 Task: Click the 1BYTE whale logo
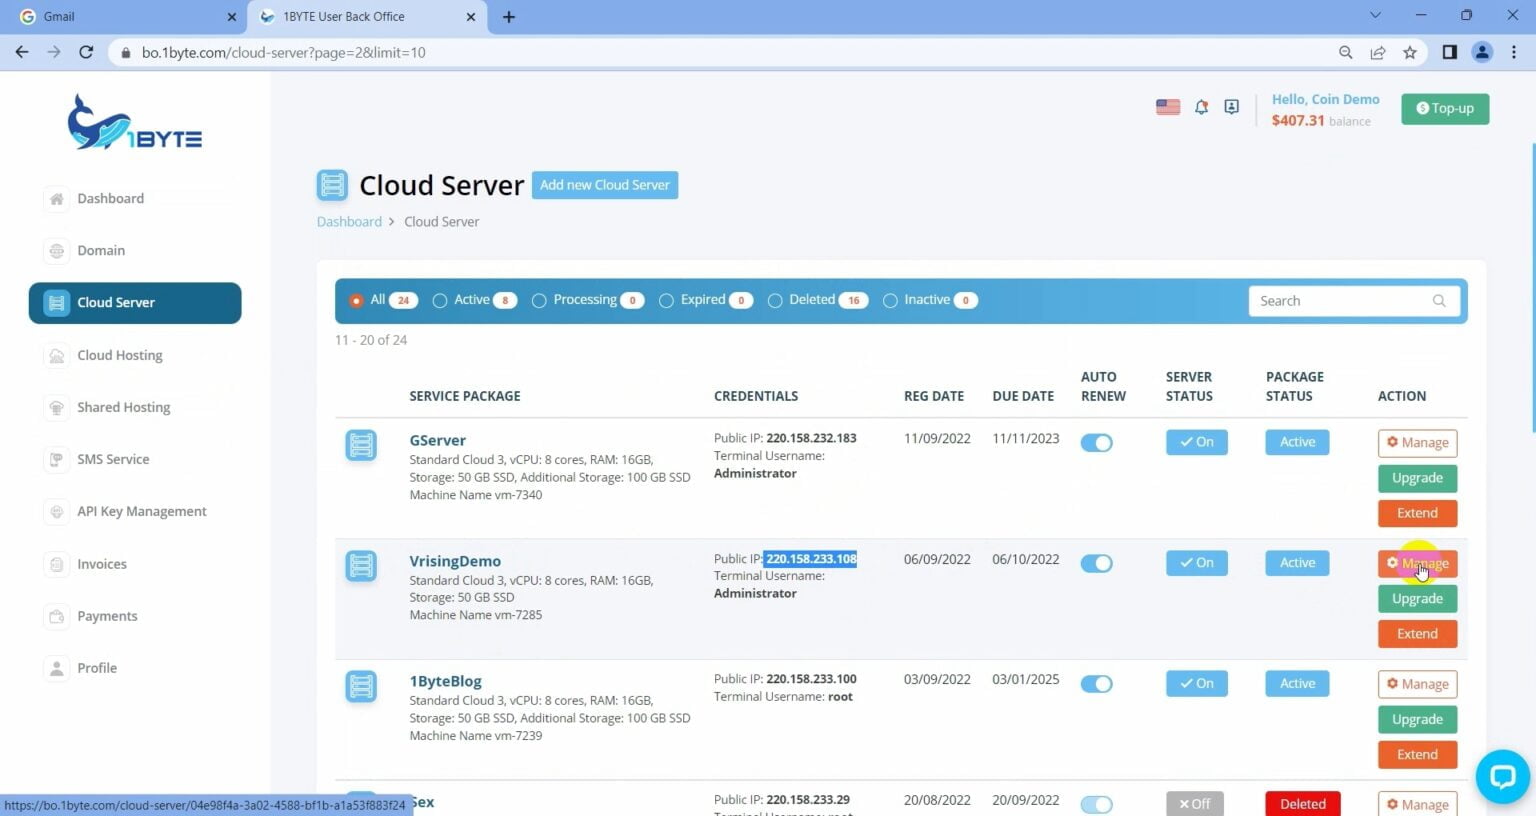point(135,123)
